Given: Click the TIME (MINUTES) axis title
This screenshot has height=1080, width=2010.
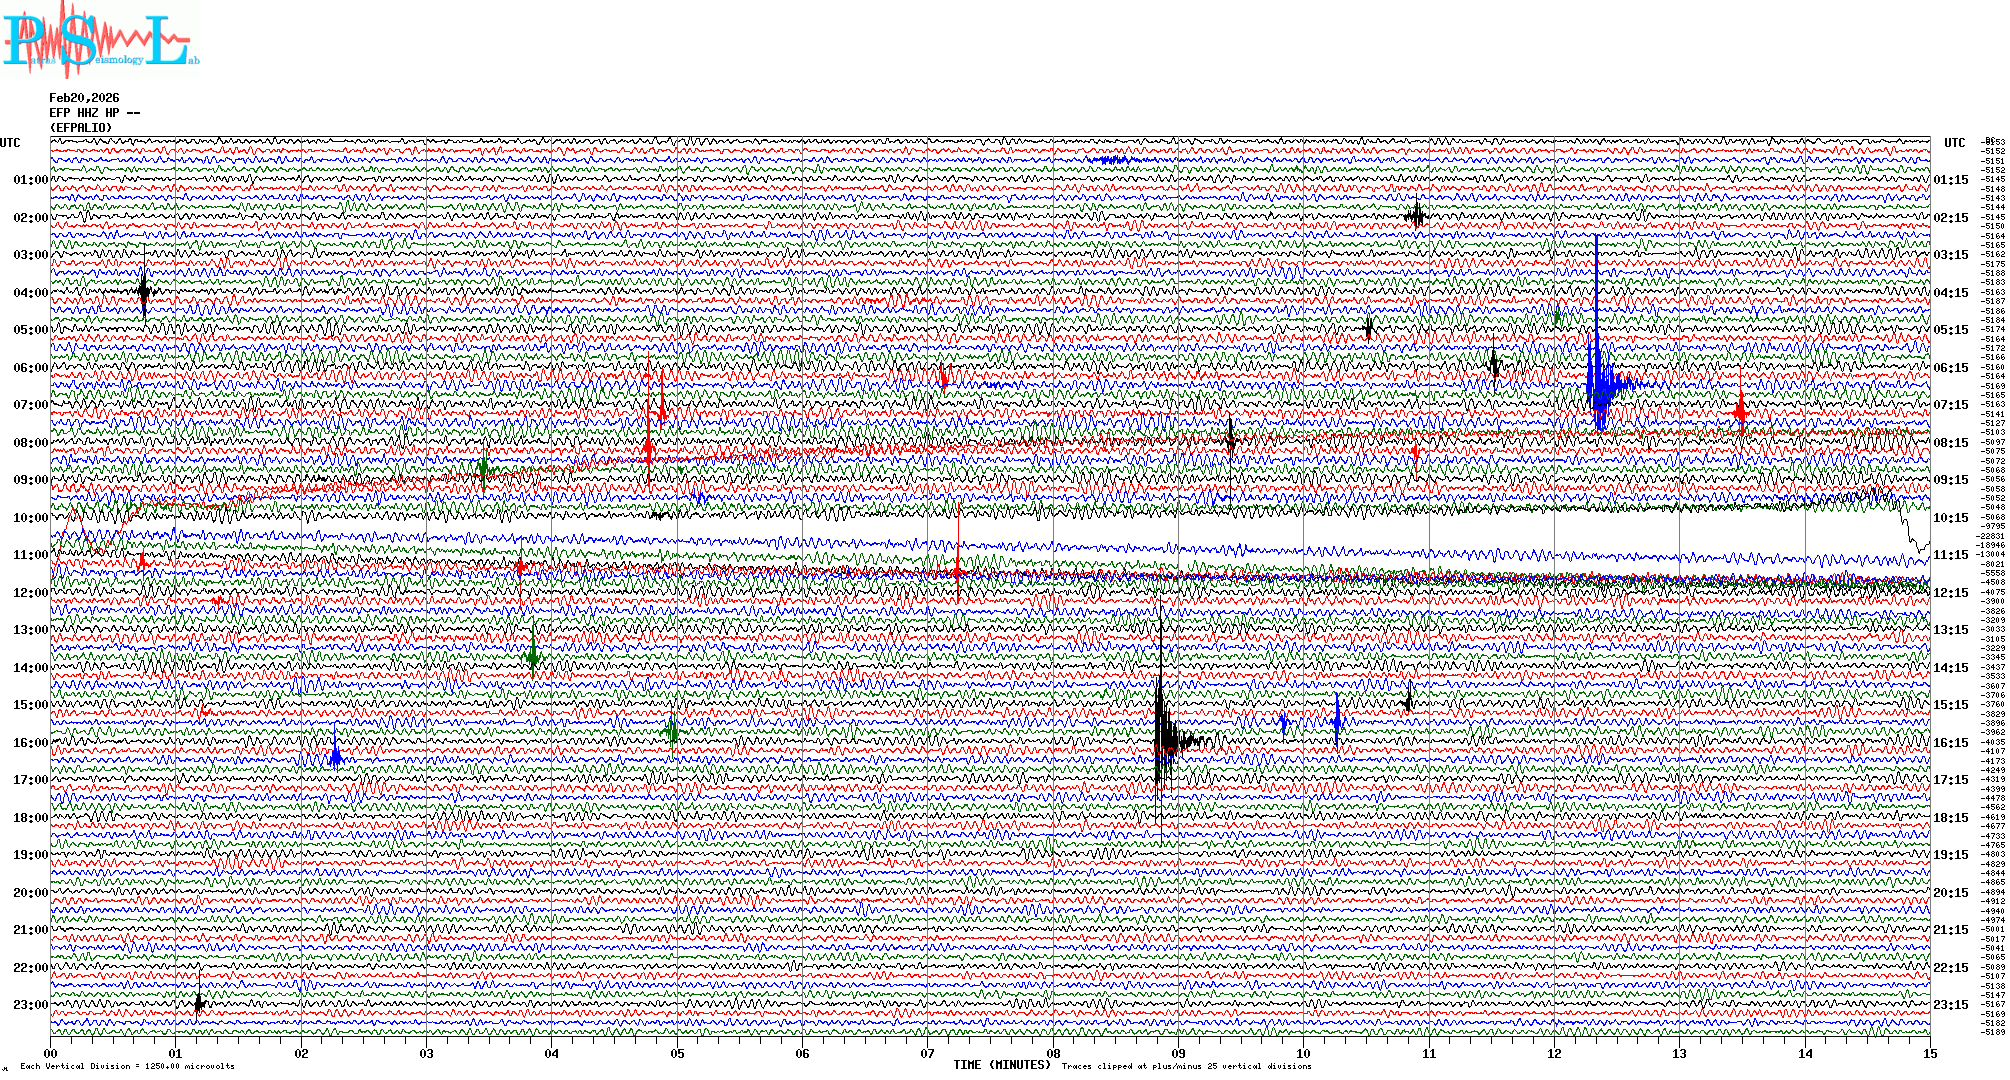Looking at the screenshot, I should pos(1002,1065).
